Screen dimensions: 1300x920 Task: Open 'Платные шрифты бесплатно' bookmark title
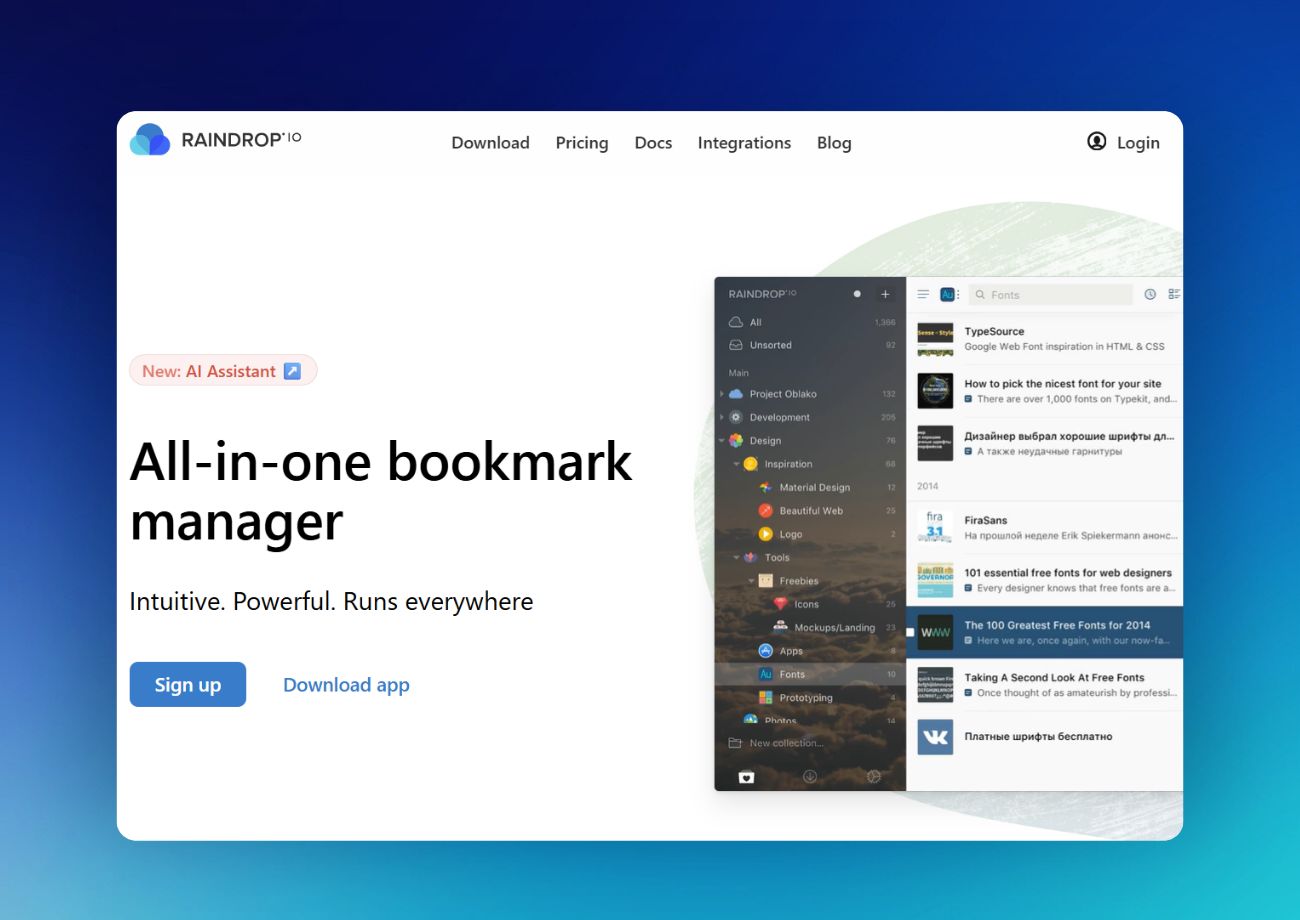pos(1038,736)
